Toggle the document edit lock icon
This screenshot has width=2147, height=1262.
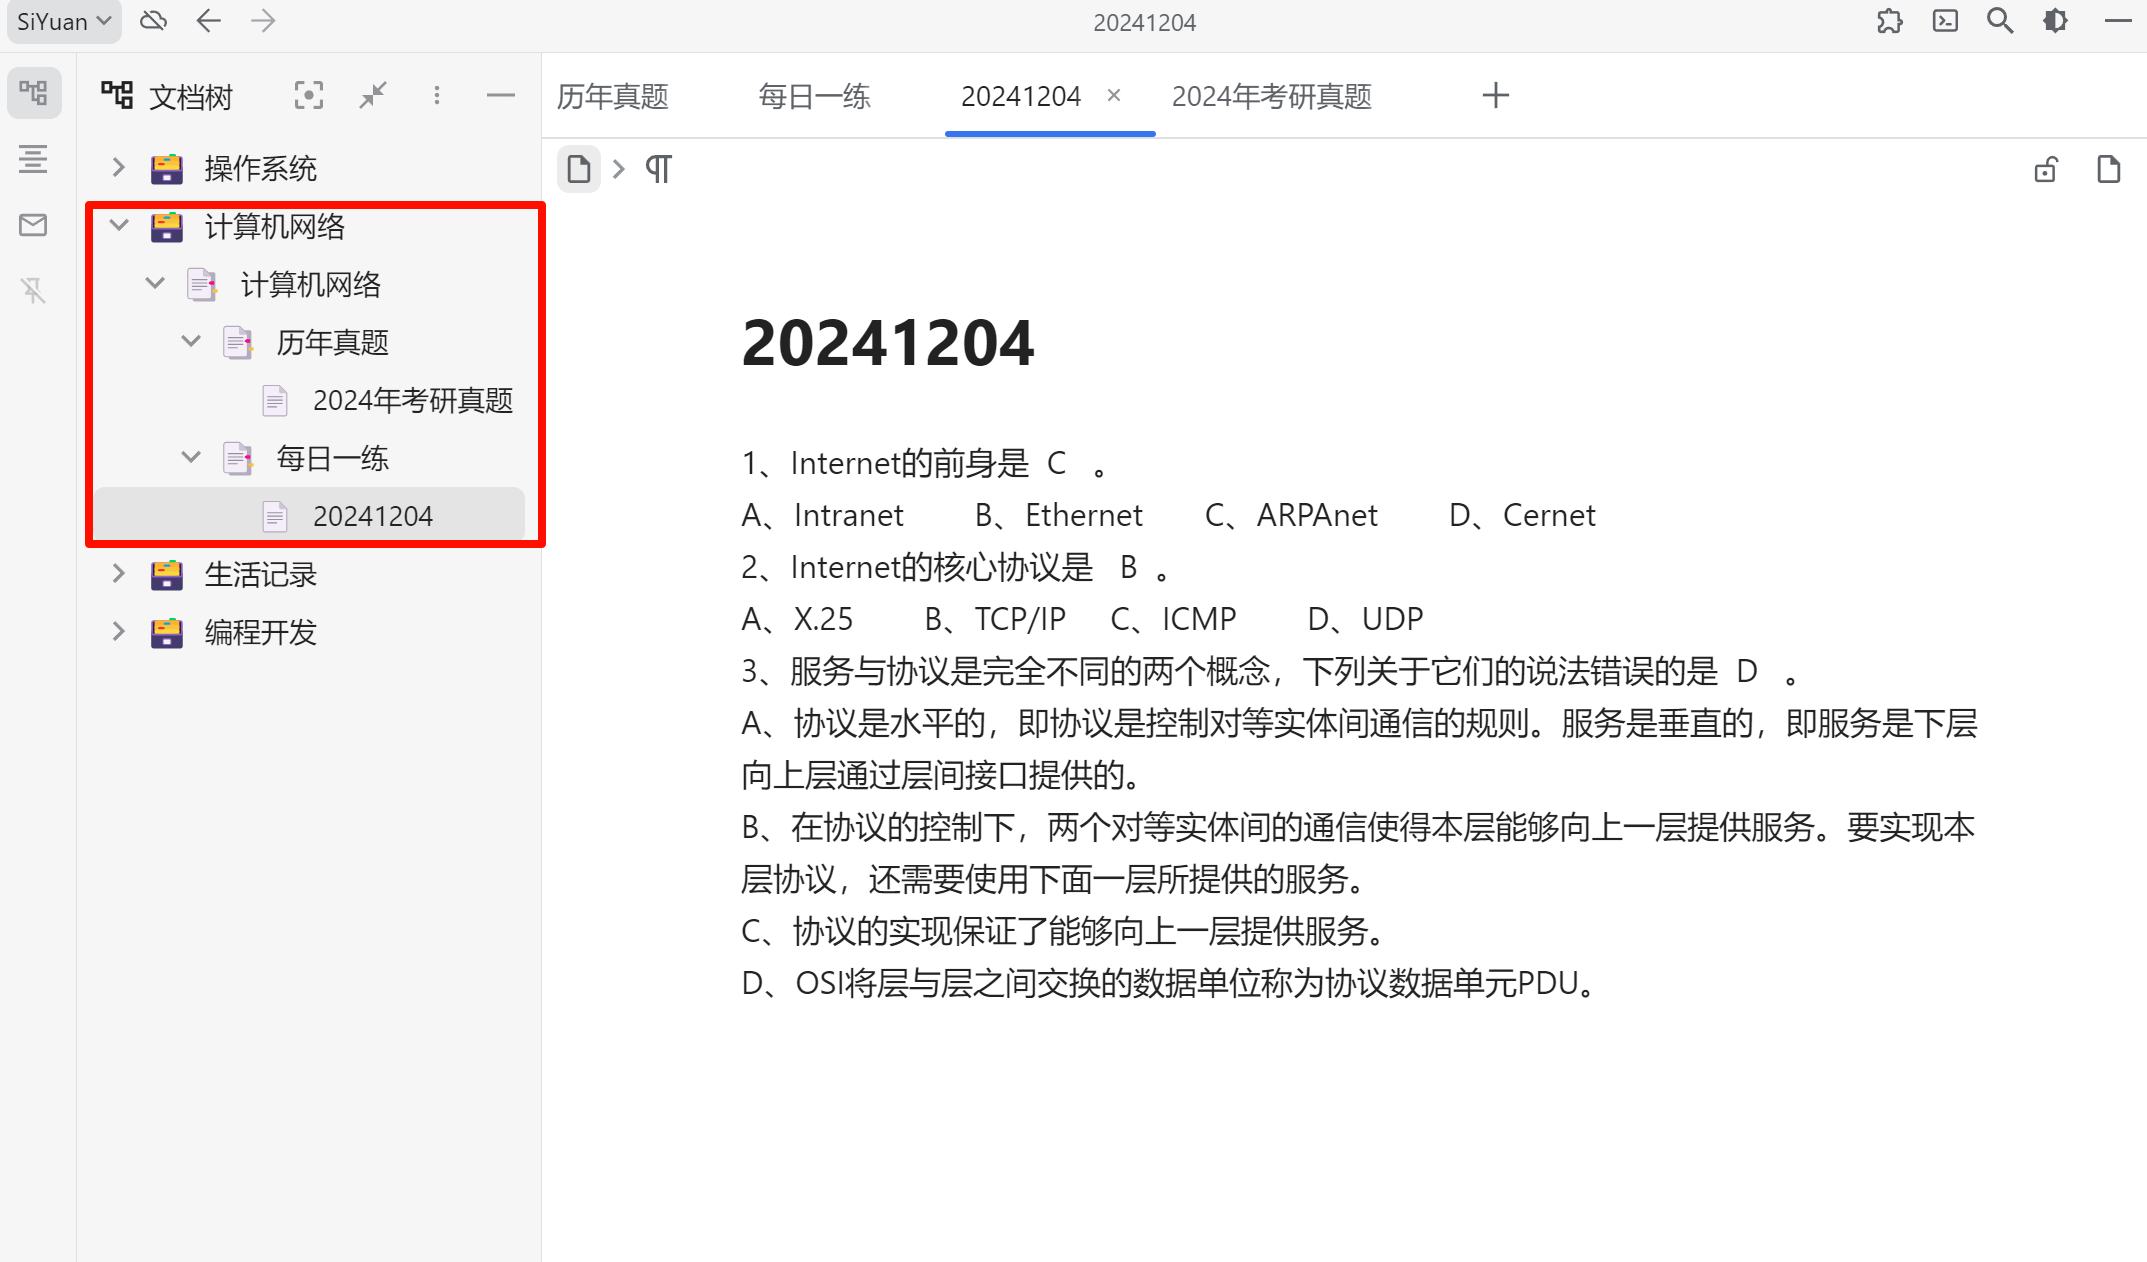click(x=2046, y=170)
